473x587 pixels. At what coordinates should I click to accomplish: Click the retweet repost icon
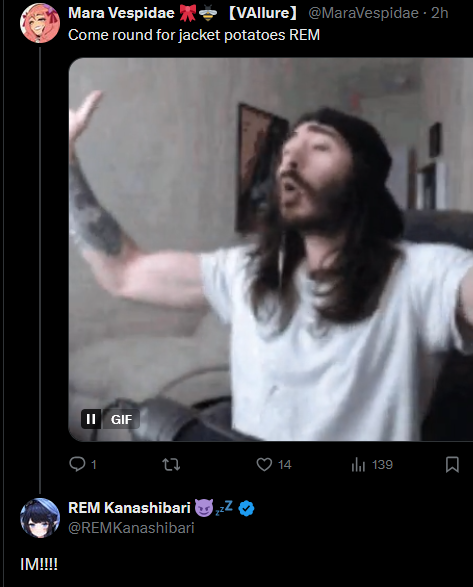(171, 465)
